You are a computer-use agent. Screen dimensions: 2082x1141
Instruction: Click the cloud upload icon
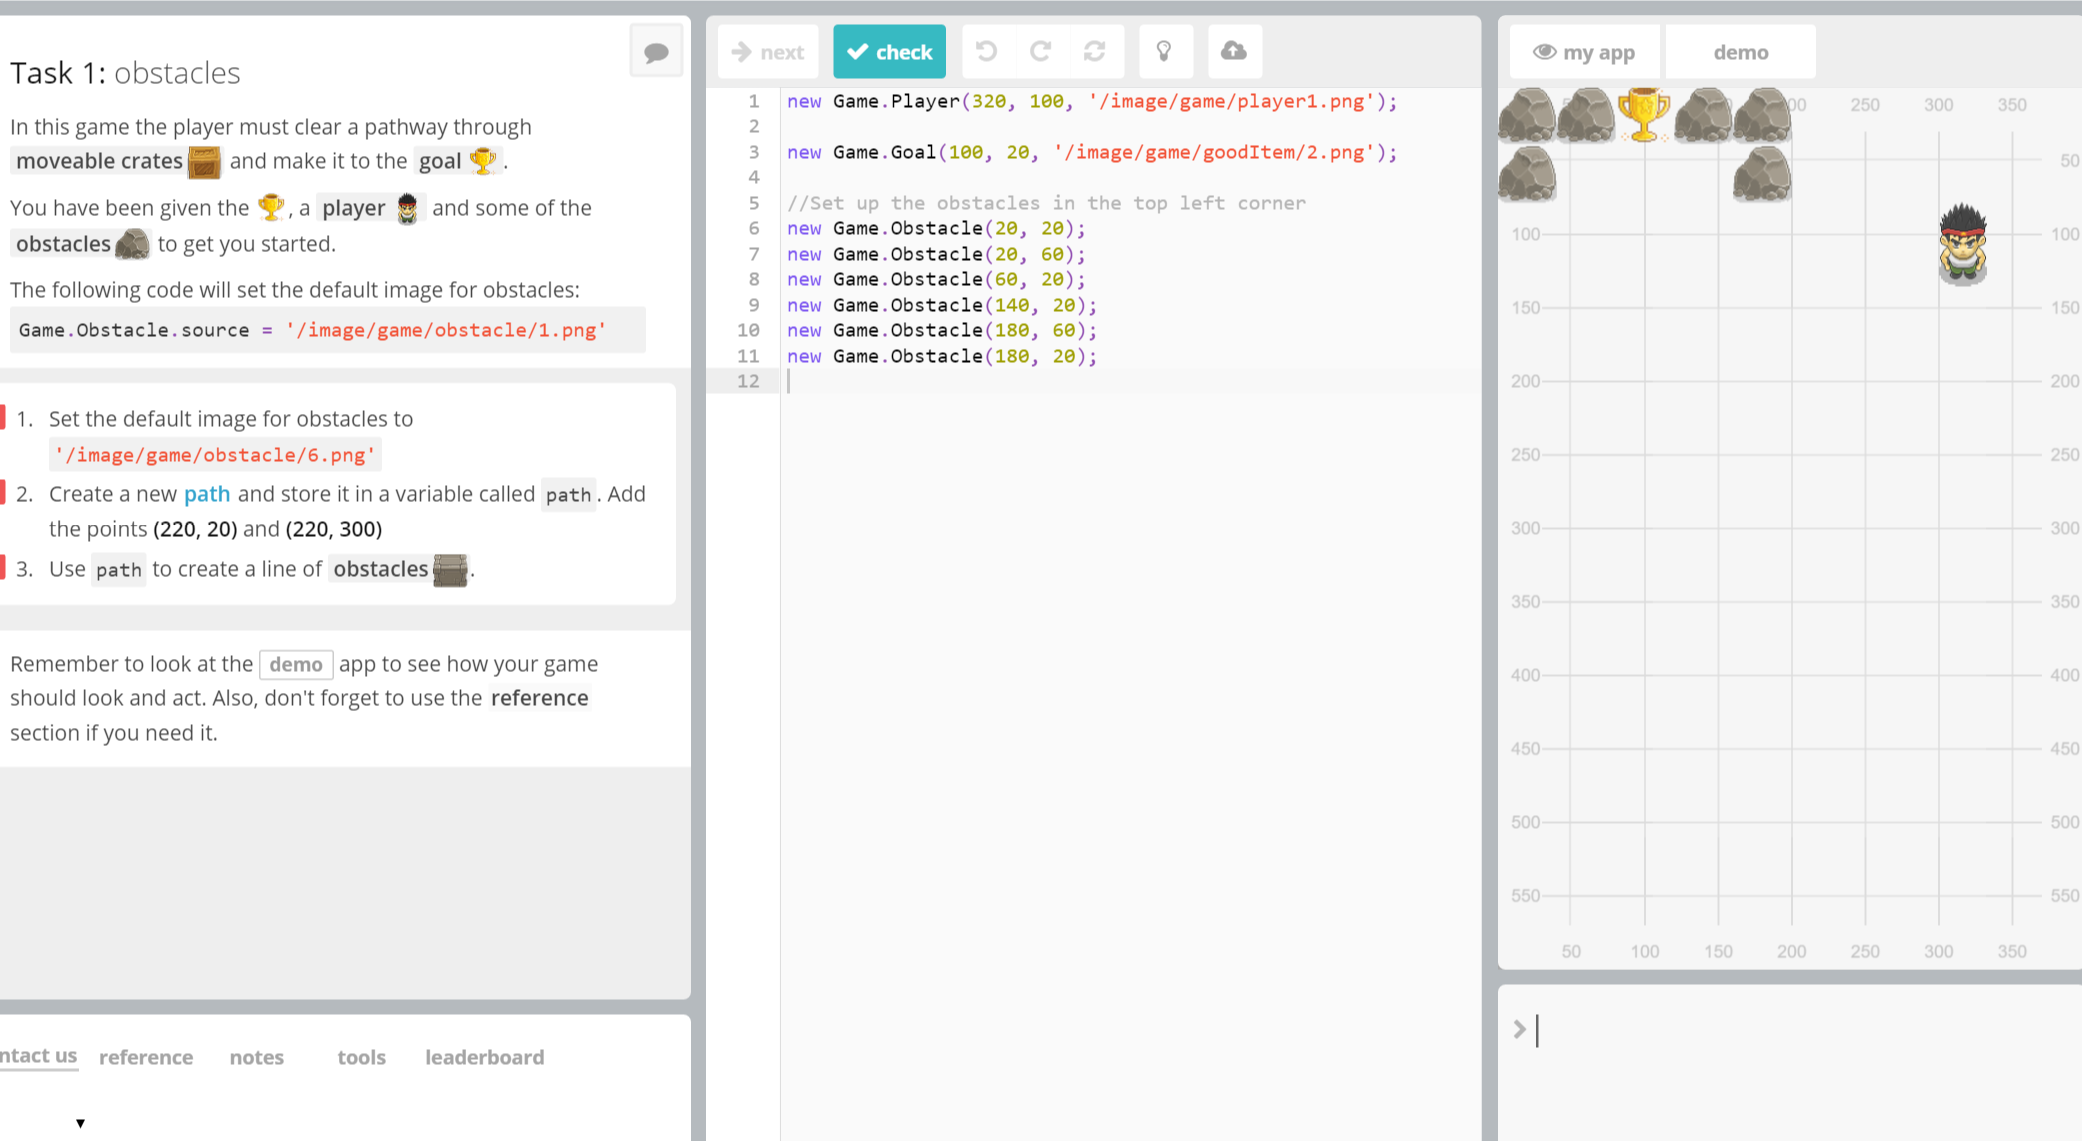point(1234,51)
